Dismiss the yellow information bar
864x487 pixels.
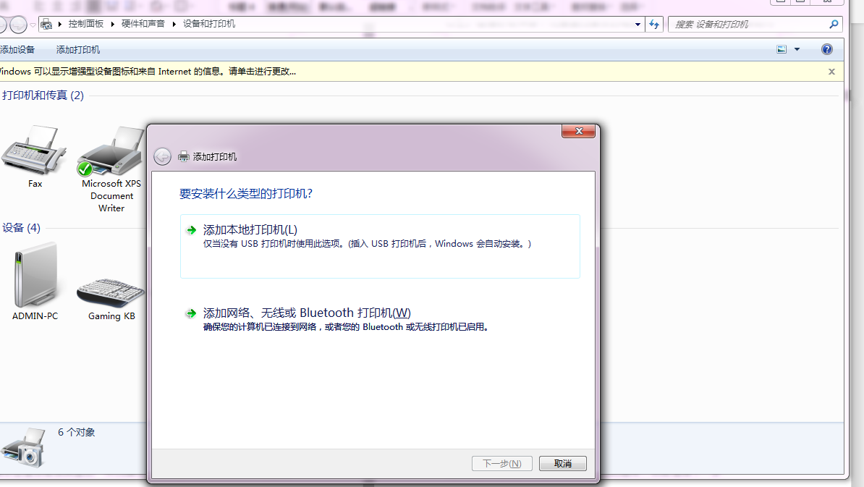pos(831,72)
